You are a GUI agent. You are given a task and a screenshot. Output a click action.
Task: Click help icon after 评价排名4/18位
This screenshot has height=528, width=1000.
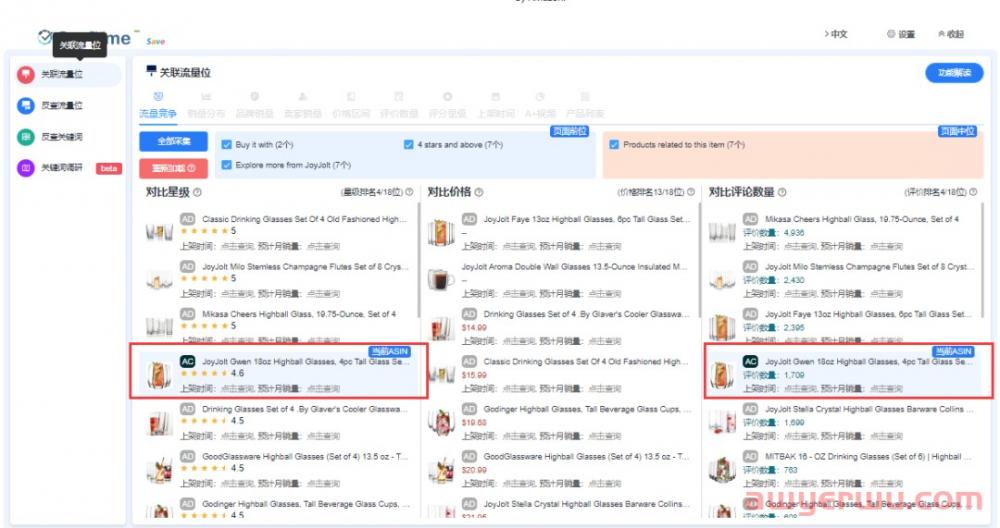(973, 192)
